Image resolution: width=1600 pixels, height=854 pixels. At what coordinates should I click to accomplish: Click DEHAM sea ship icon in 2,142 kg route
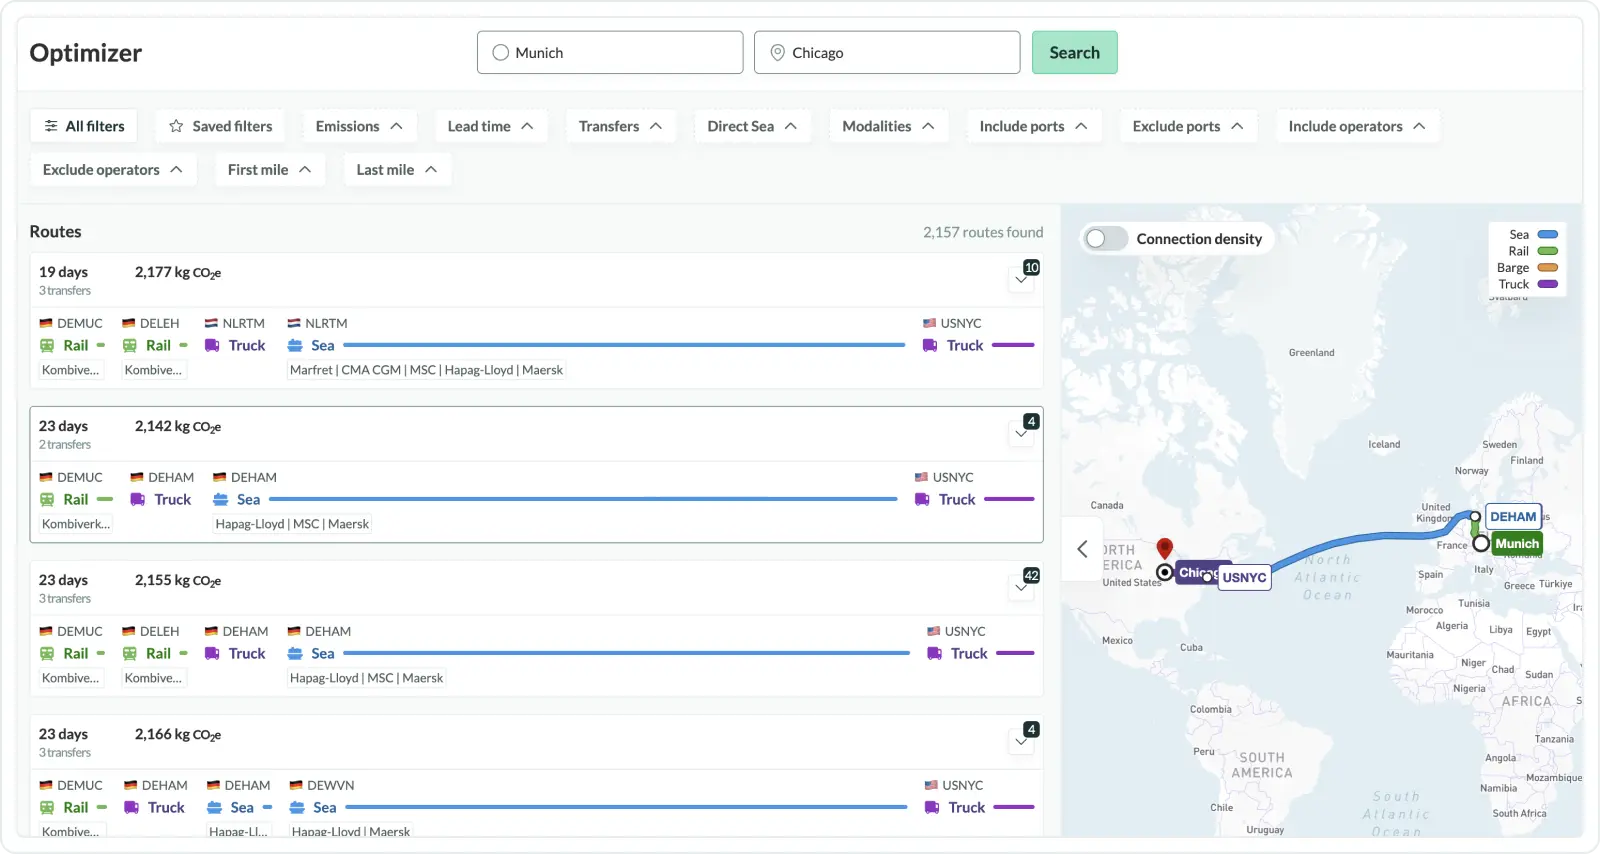(221, 500)
